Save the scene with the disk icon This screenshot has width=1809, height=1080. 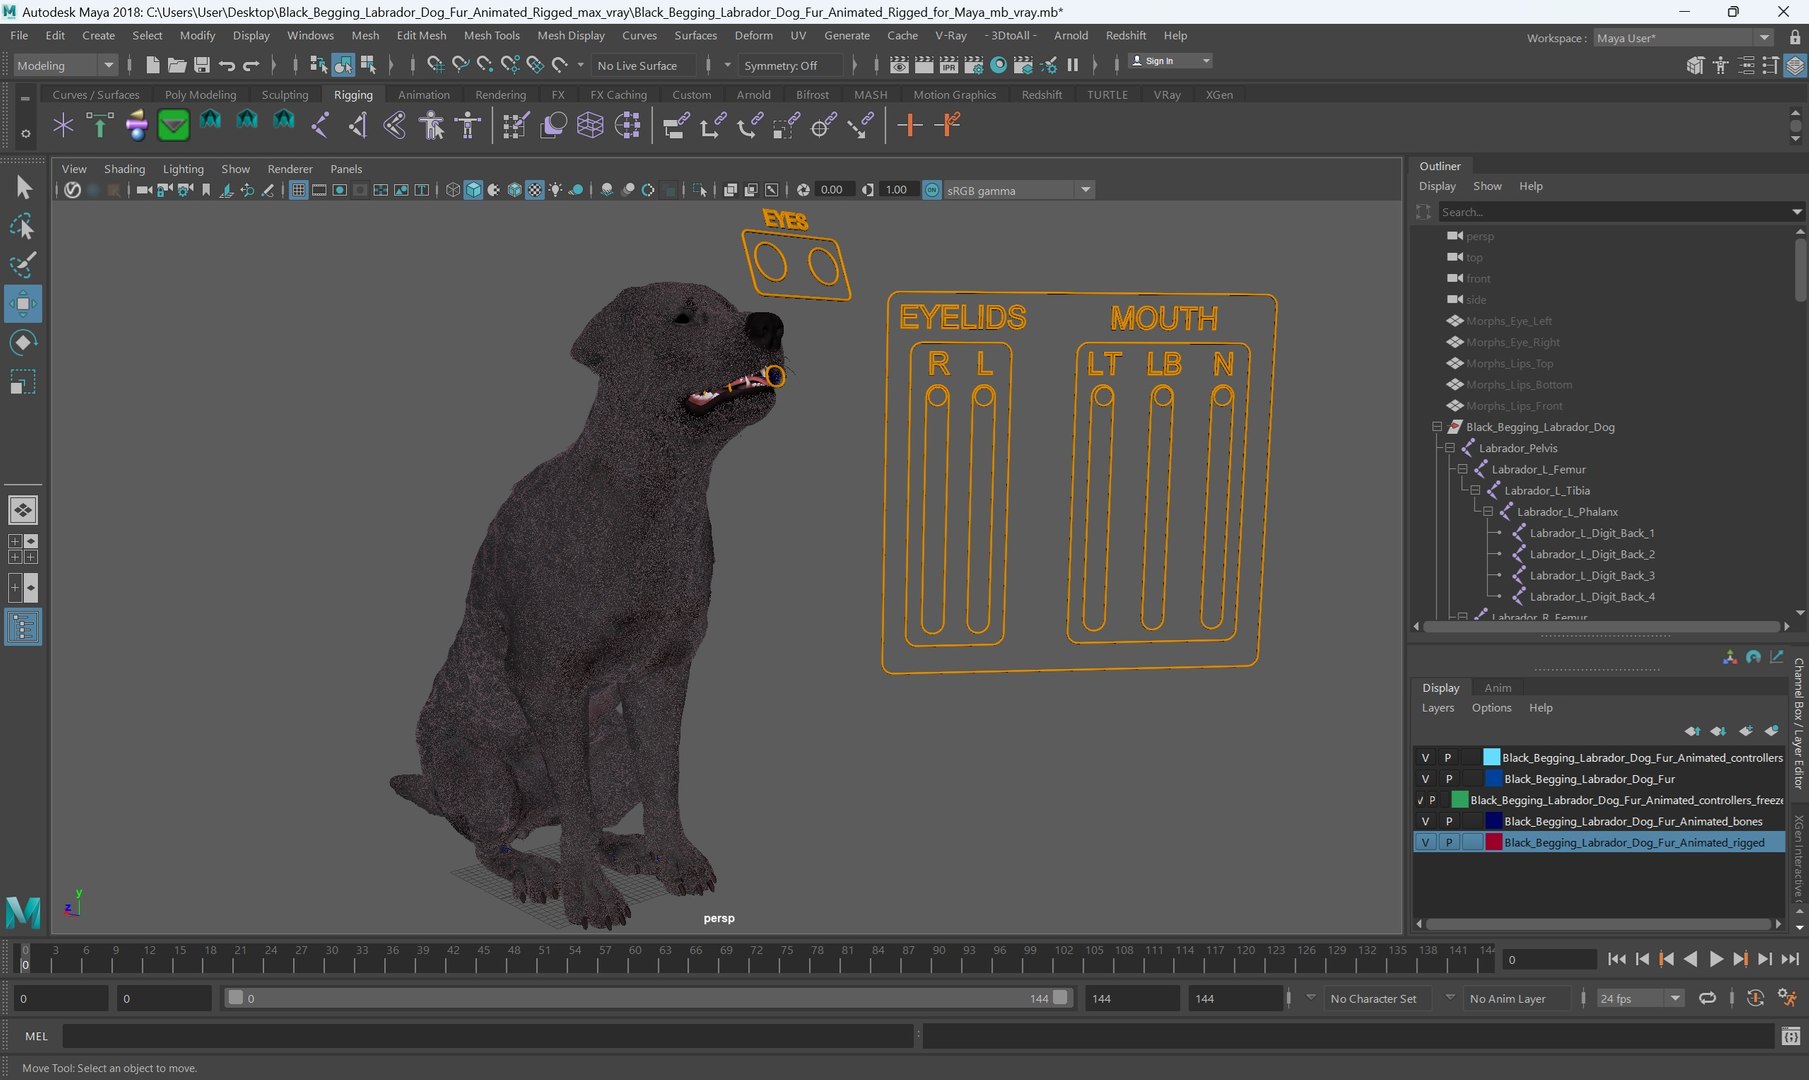(201, 65)
